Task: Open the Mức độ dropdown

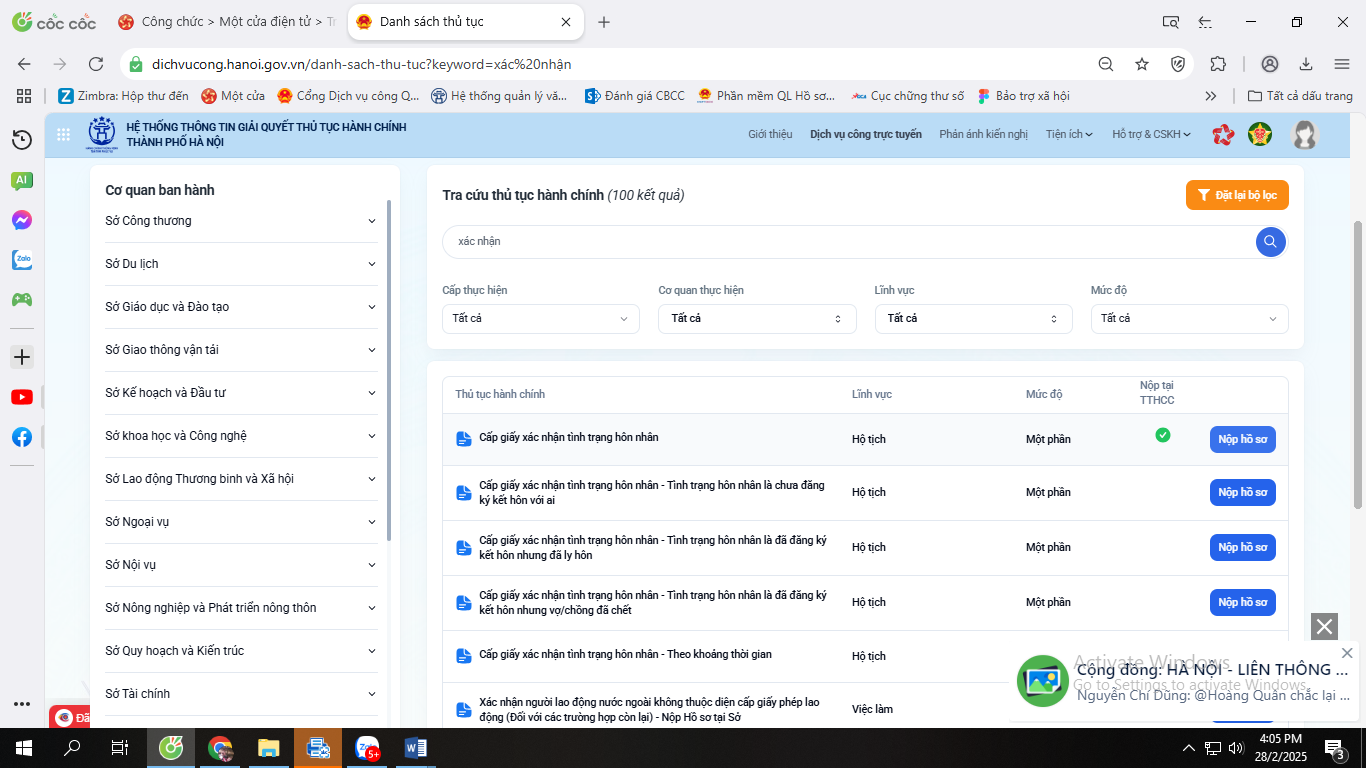Action: pyautogui.click(x=1190, y=318)
